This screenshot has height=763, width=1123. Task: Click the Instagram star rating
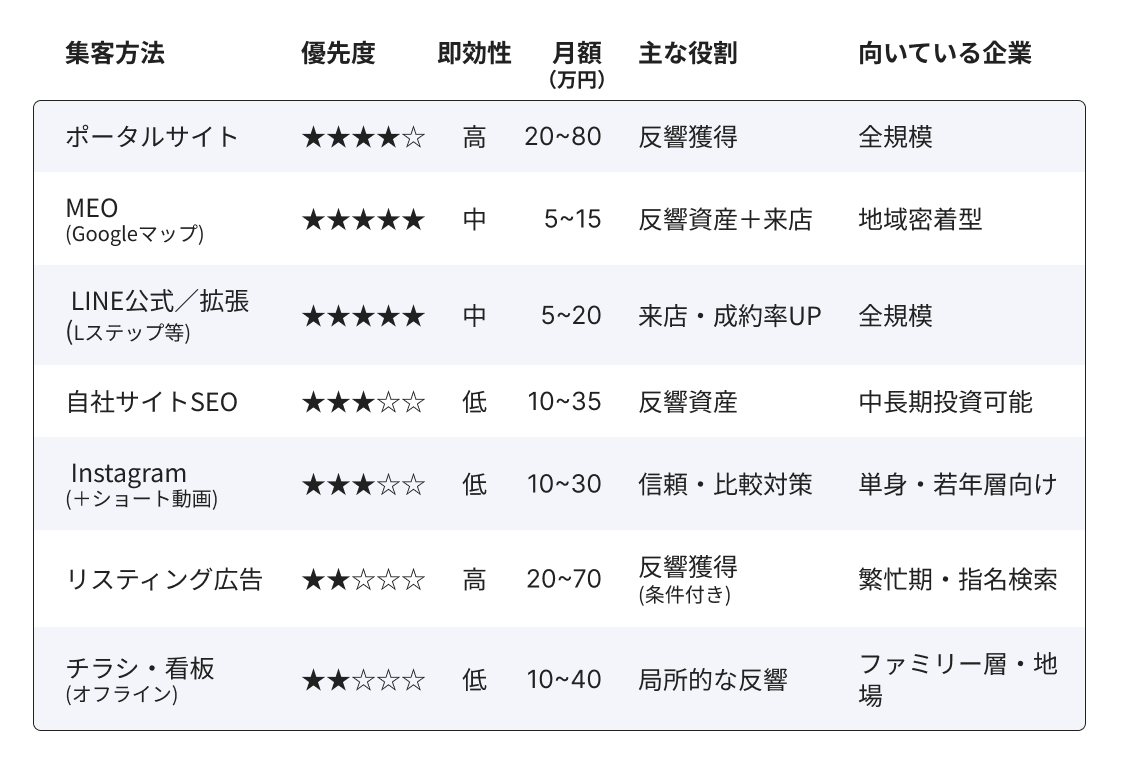[363, 484]
